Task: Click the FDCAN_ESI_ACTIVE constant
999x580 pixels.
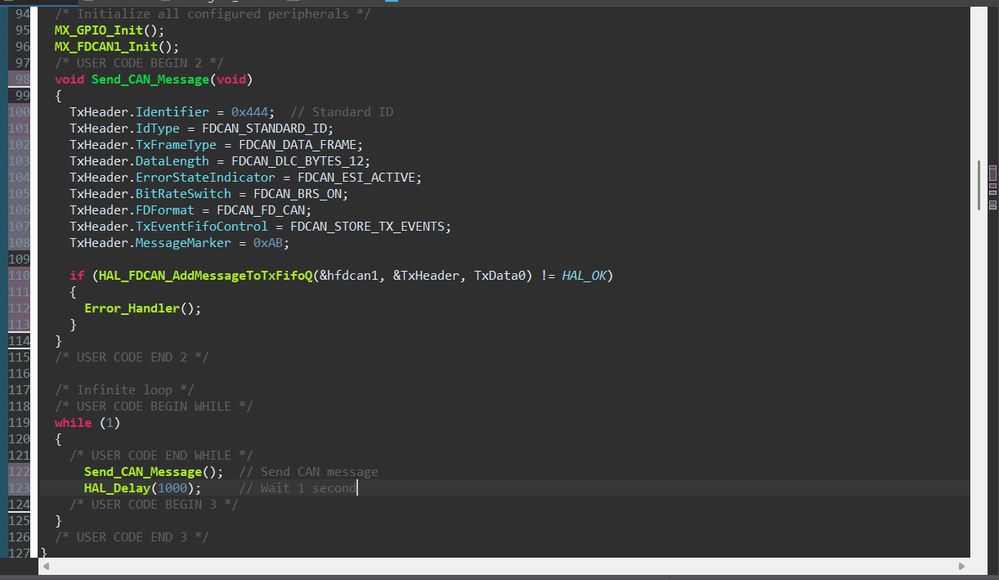Action: coord(356,178)
